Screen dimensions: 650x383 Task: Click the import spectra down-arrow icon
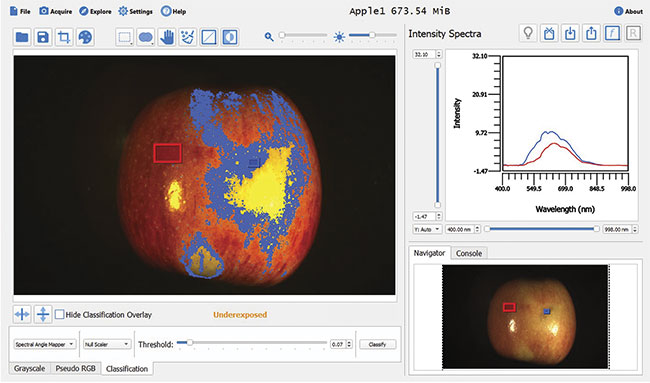[570, 33]
